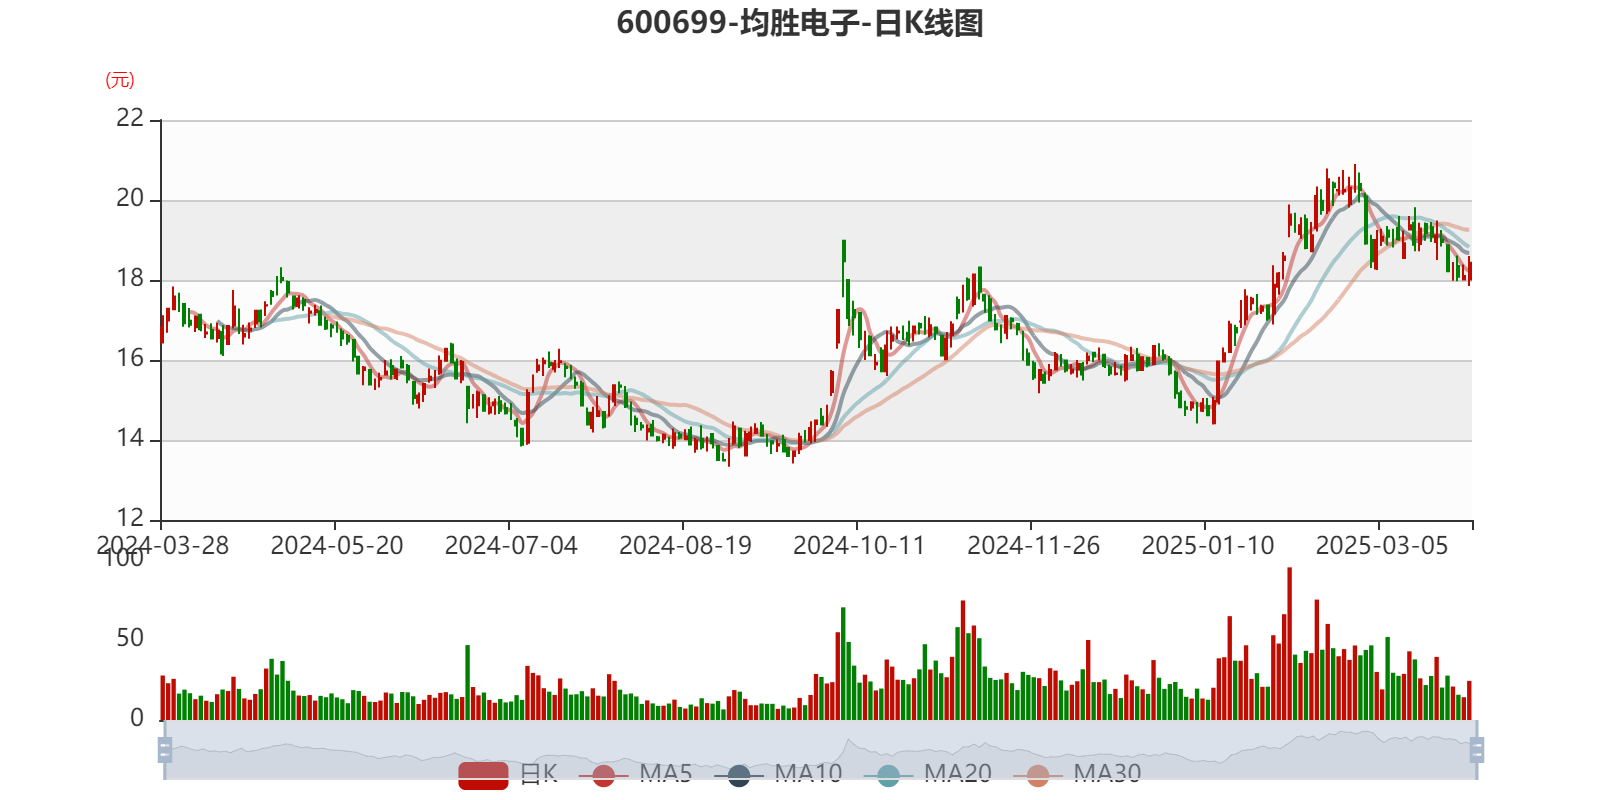Screen dimensions: 1600x800
Task: Toggle the 日K candlestick series in the legend
Action: point(507,774)
